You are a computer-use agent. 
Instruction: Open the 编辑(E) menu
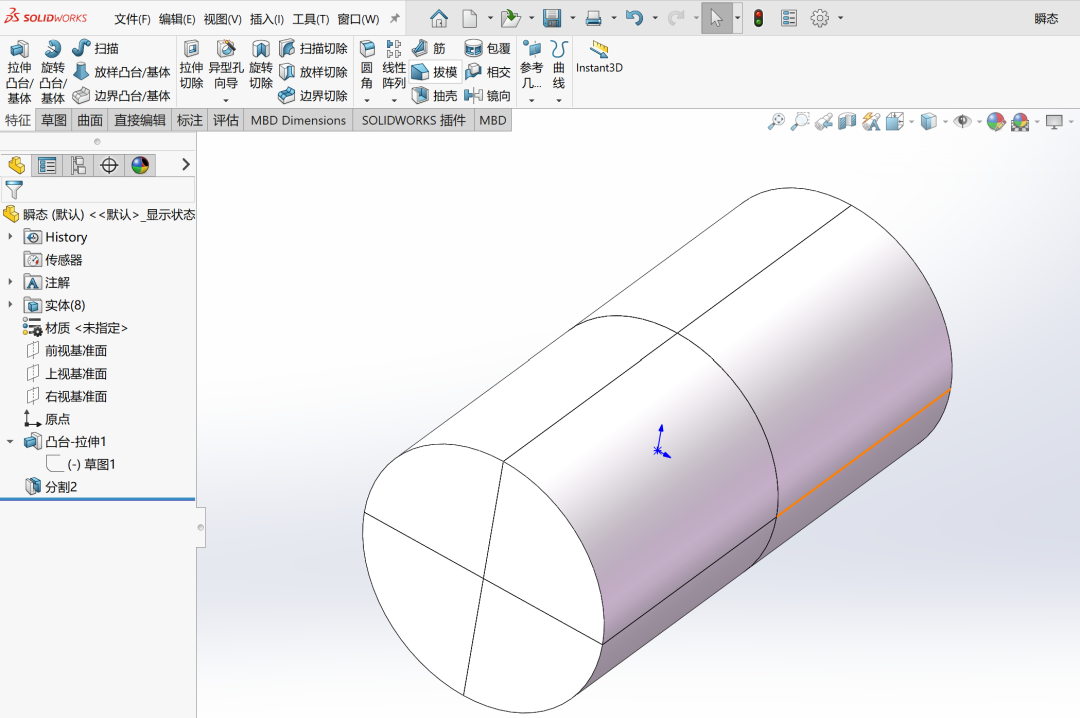[x=177, y=19]
